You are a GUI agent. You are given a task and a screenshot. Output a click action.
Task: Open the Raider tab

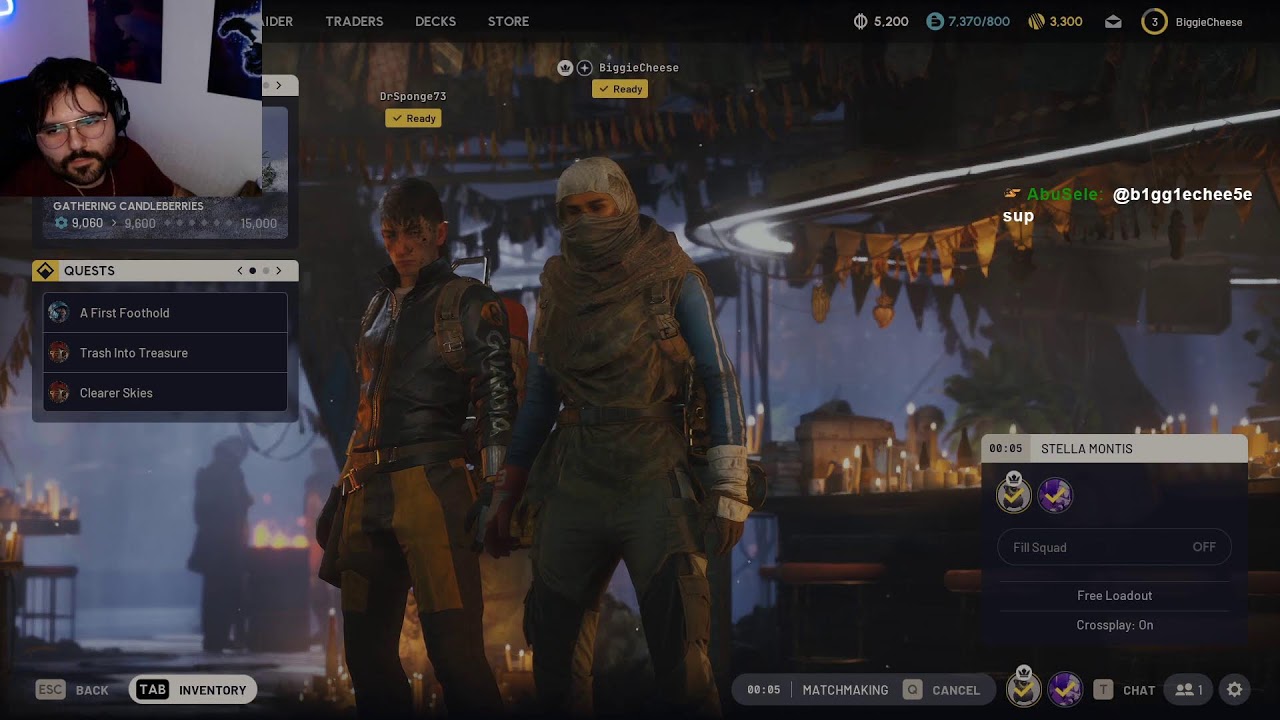(278, 21)
